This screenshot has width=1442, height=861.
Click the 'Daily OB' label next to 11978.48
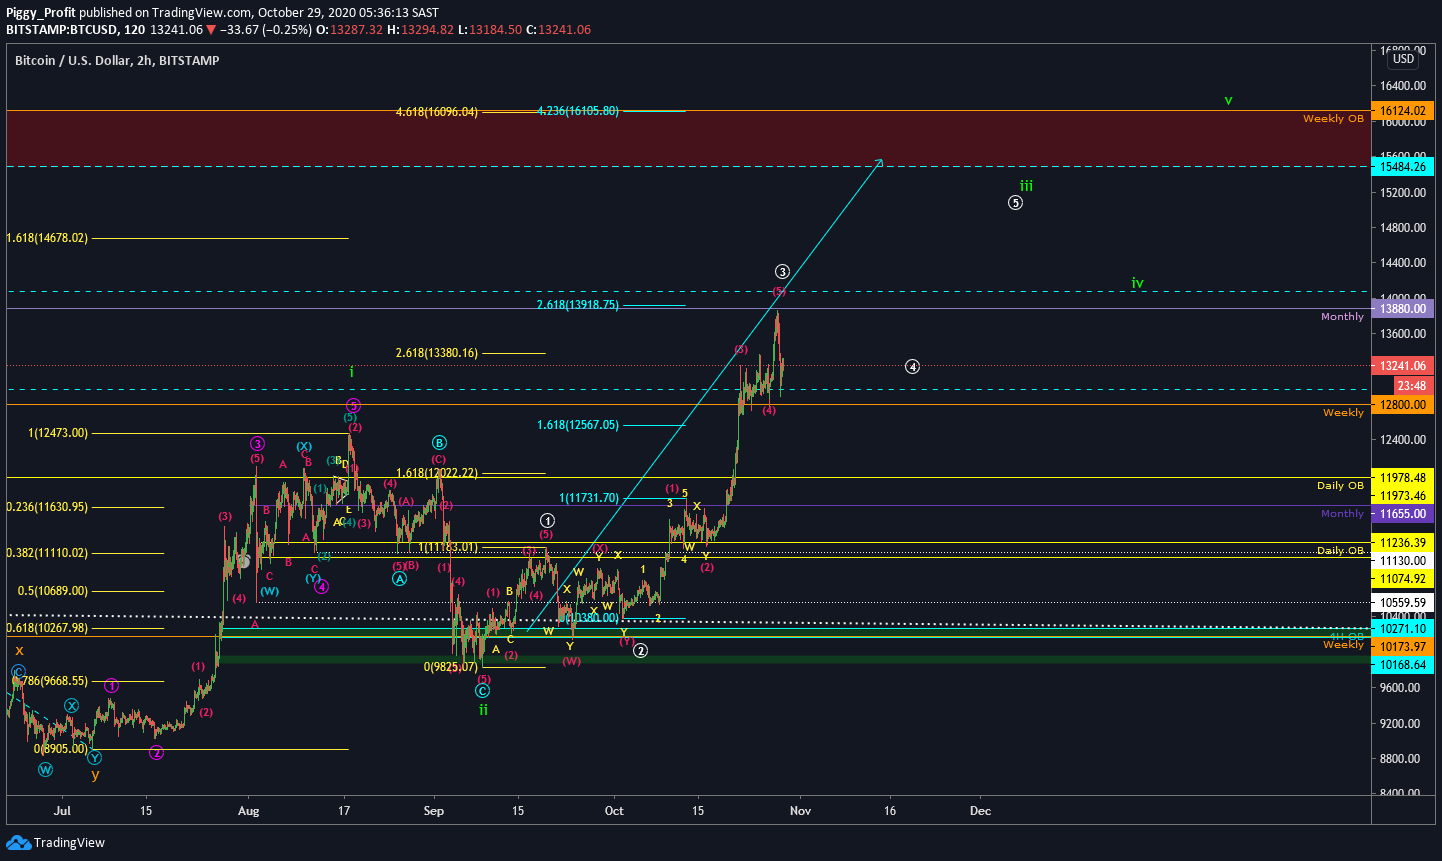click(1340, 485)
